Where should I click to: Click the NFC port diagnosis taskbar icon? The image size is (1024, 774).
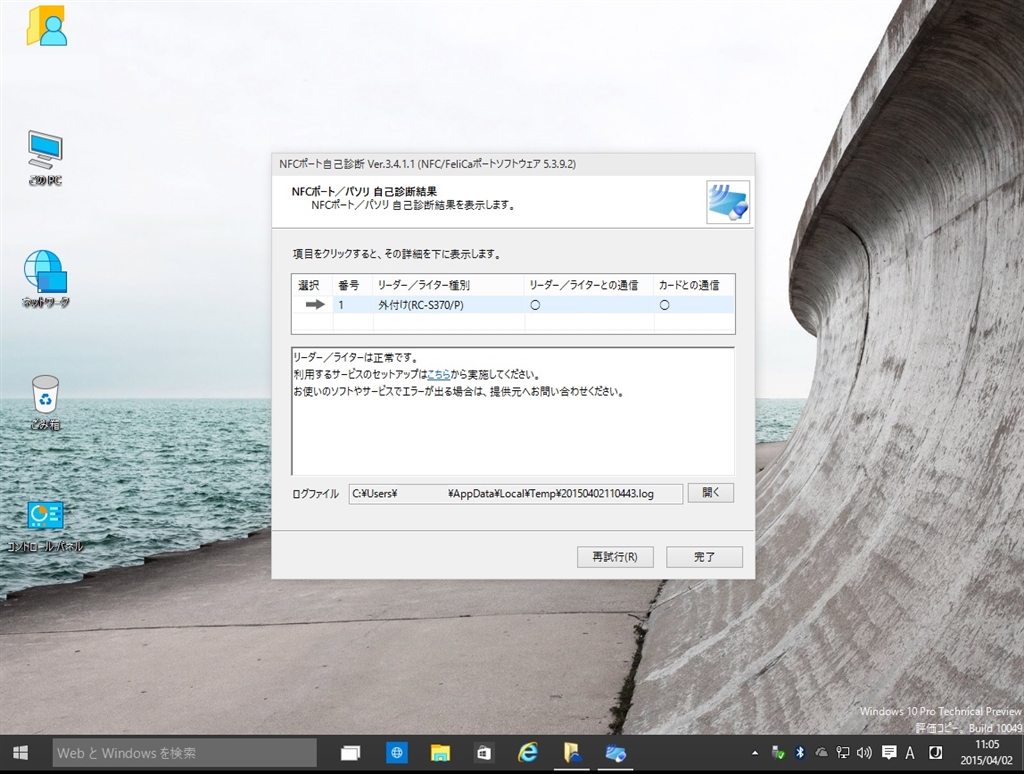(x=615, y=753)
